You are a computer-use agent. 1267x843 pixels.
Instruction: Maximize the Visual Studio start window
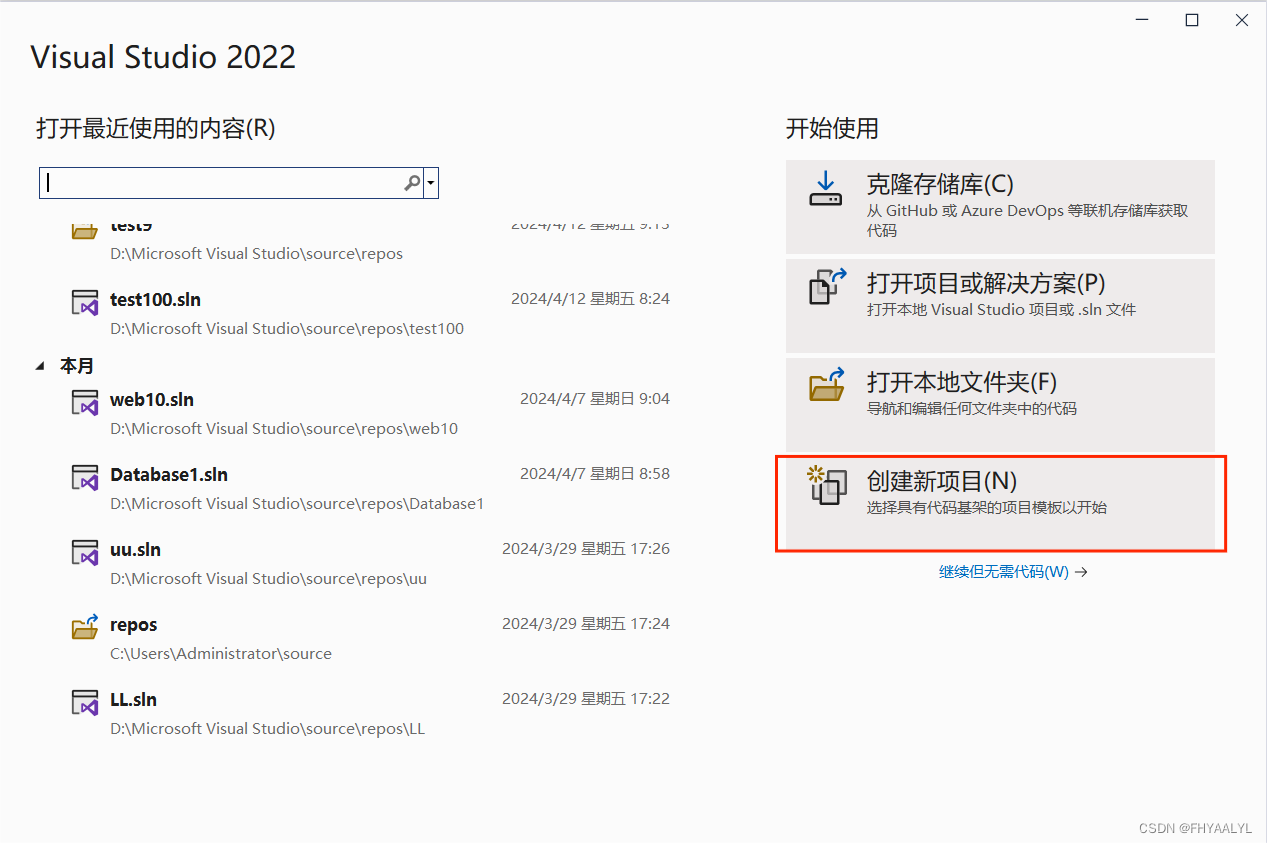(x=1191, y=20)
